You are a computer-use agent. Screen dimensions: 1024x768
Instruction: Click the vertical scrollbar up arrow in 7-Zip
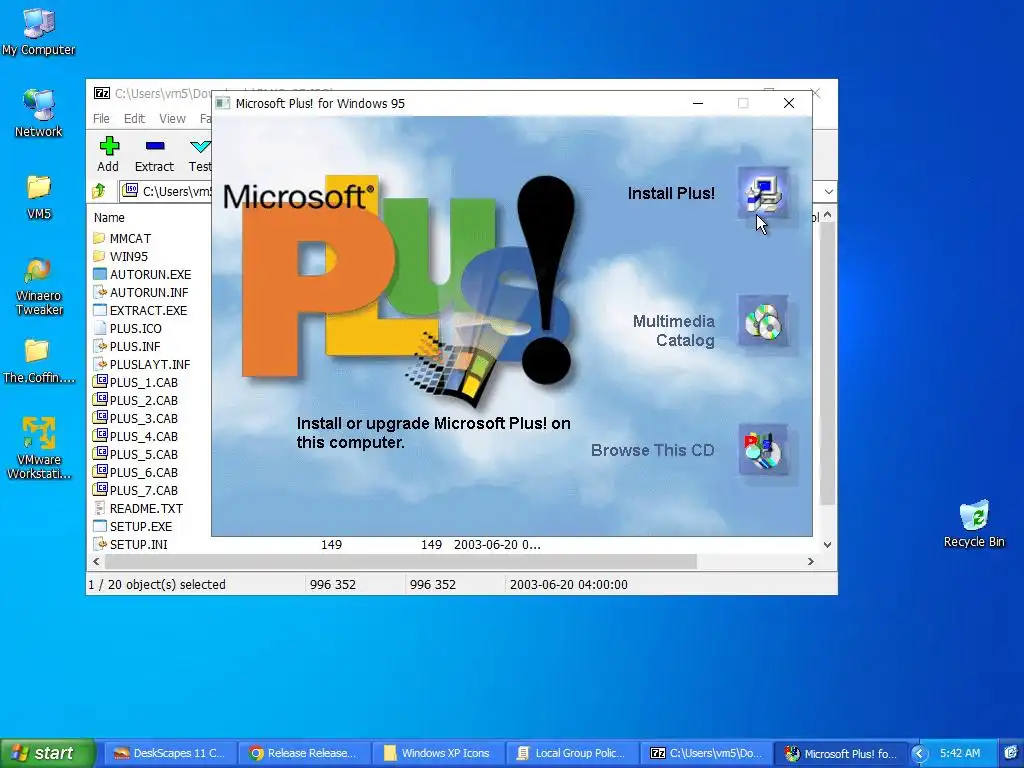[x=827, y=215]
